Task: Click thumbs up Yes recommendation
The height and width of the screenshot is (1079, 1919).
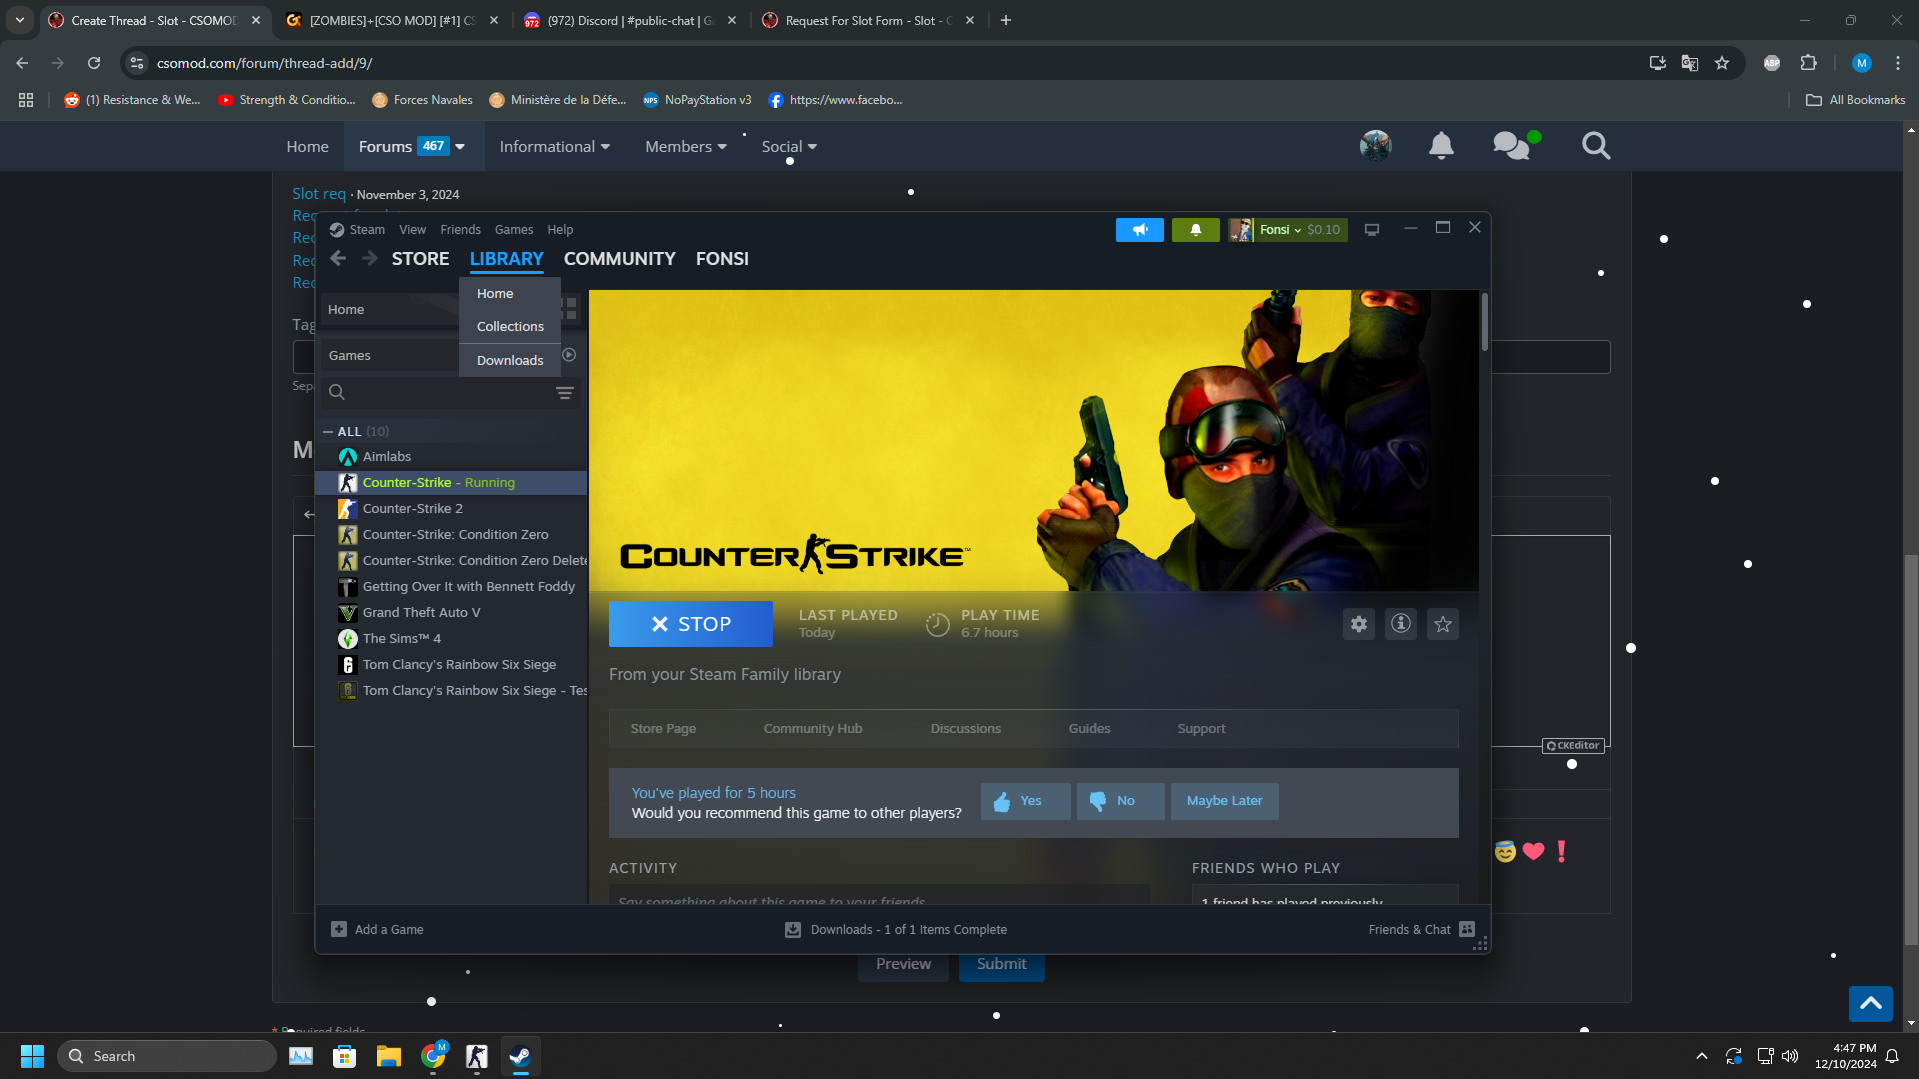Action: pyautogui.click(x=1024, y=801)
